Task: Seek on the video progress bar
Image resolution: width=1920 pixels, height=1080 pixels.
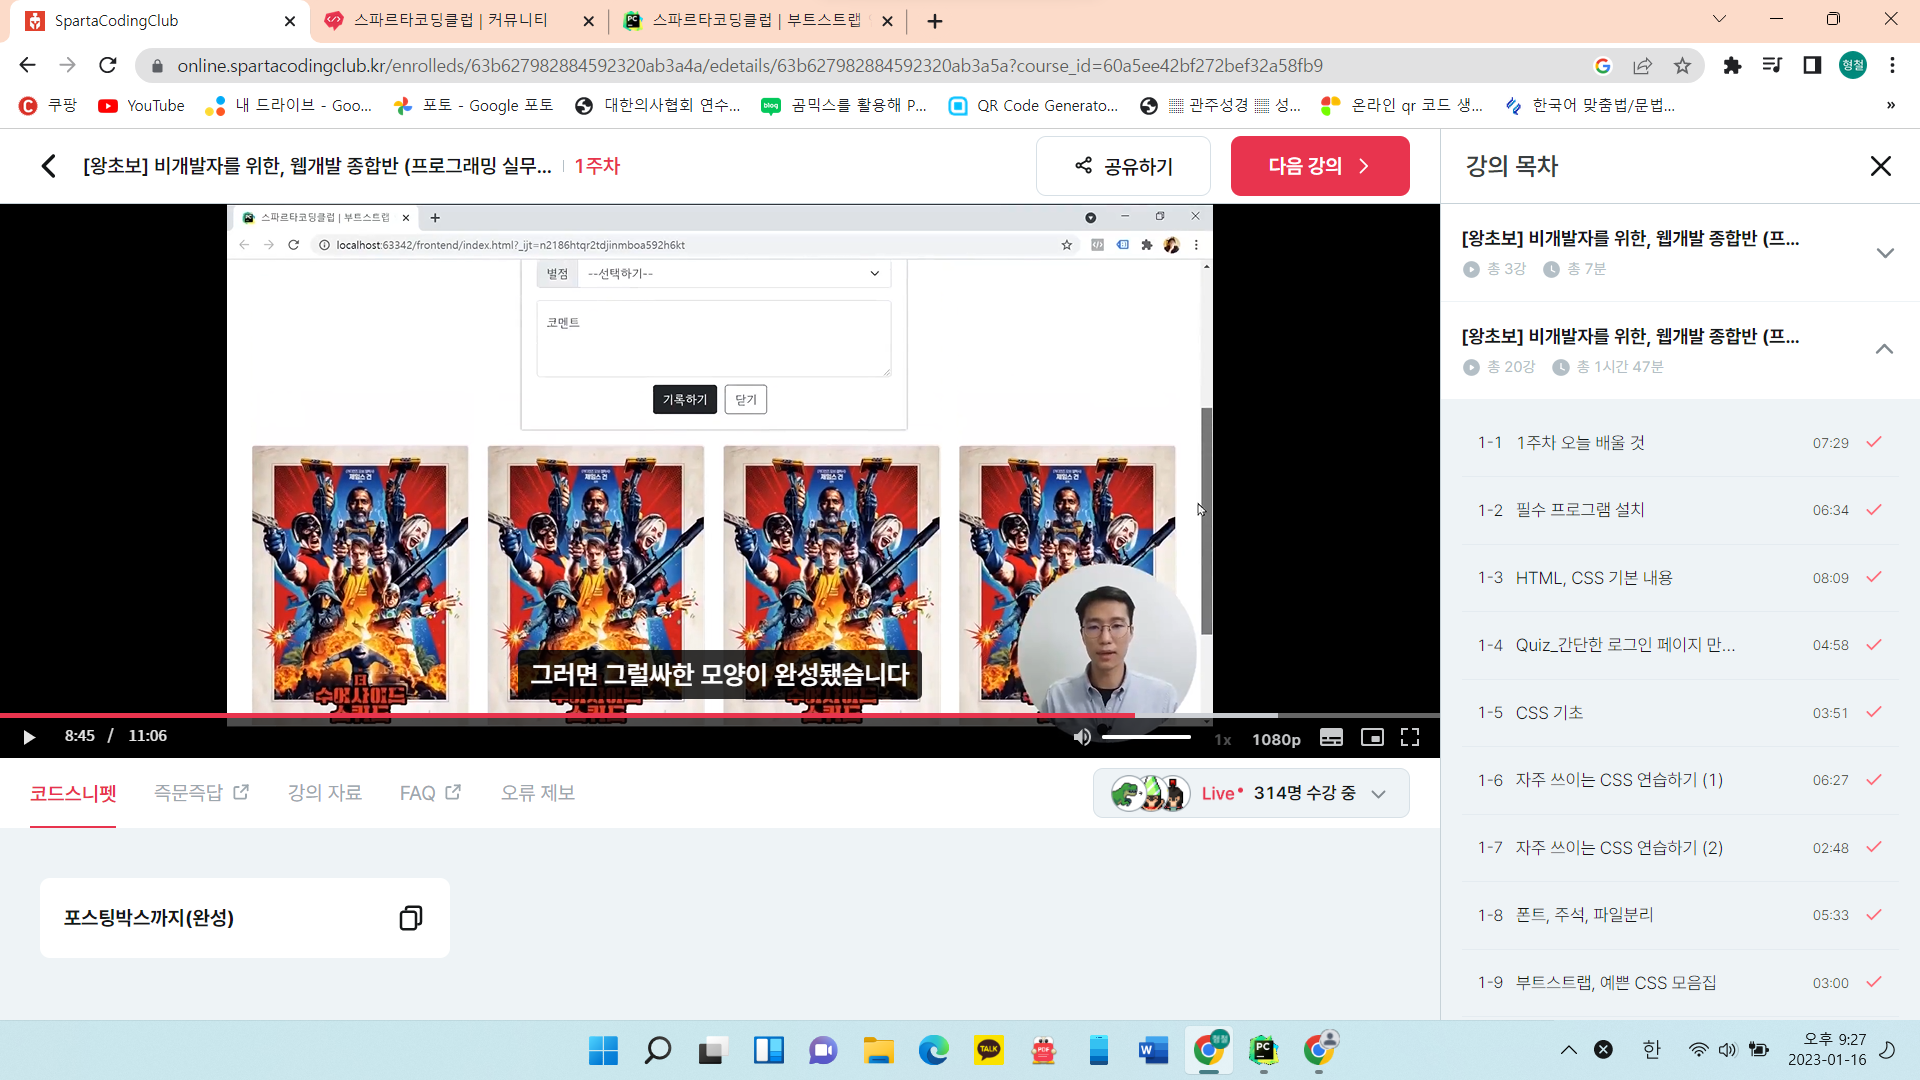Action: (x=720, y=716)
